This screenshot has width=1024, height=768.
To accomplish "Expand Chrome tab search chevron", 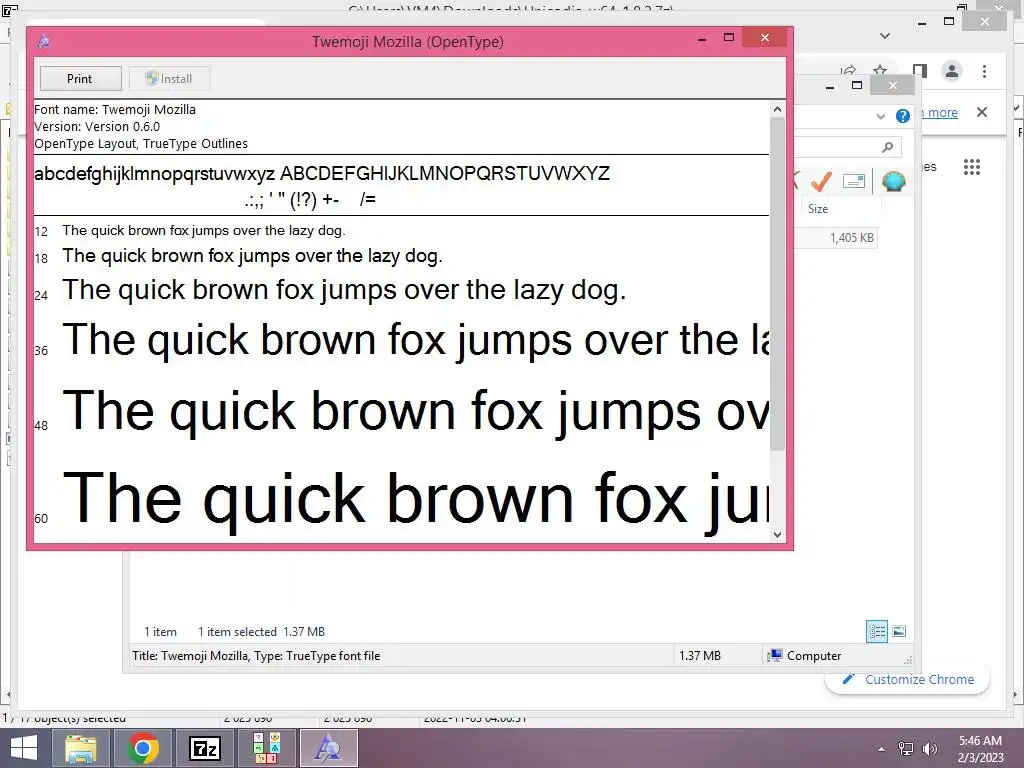I will coord(885,36).
